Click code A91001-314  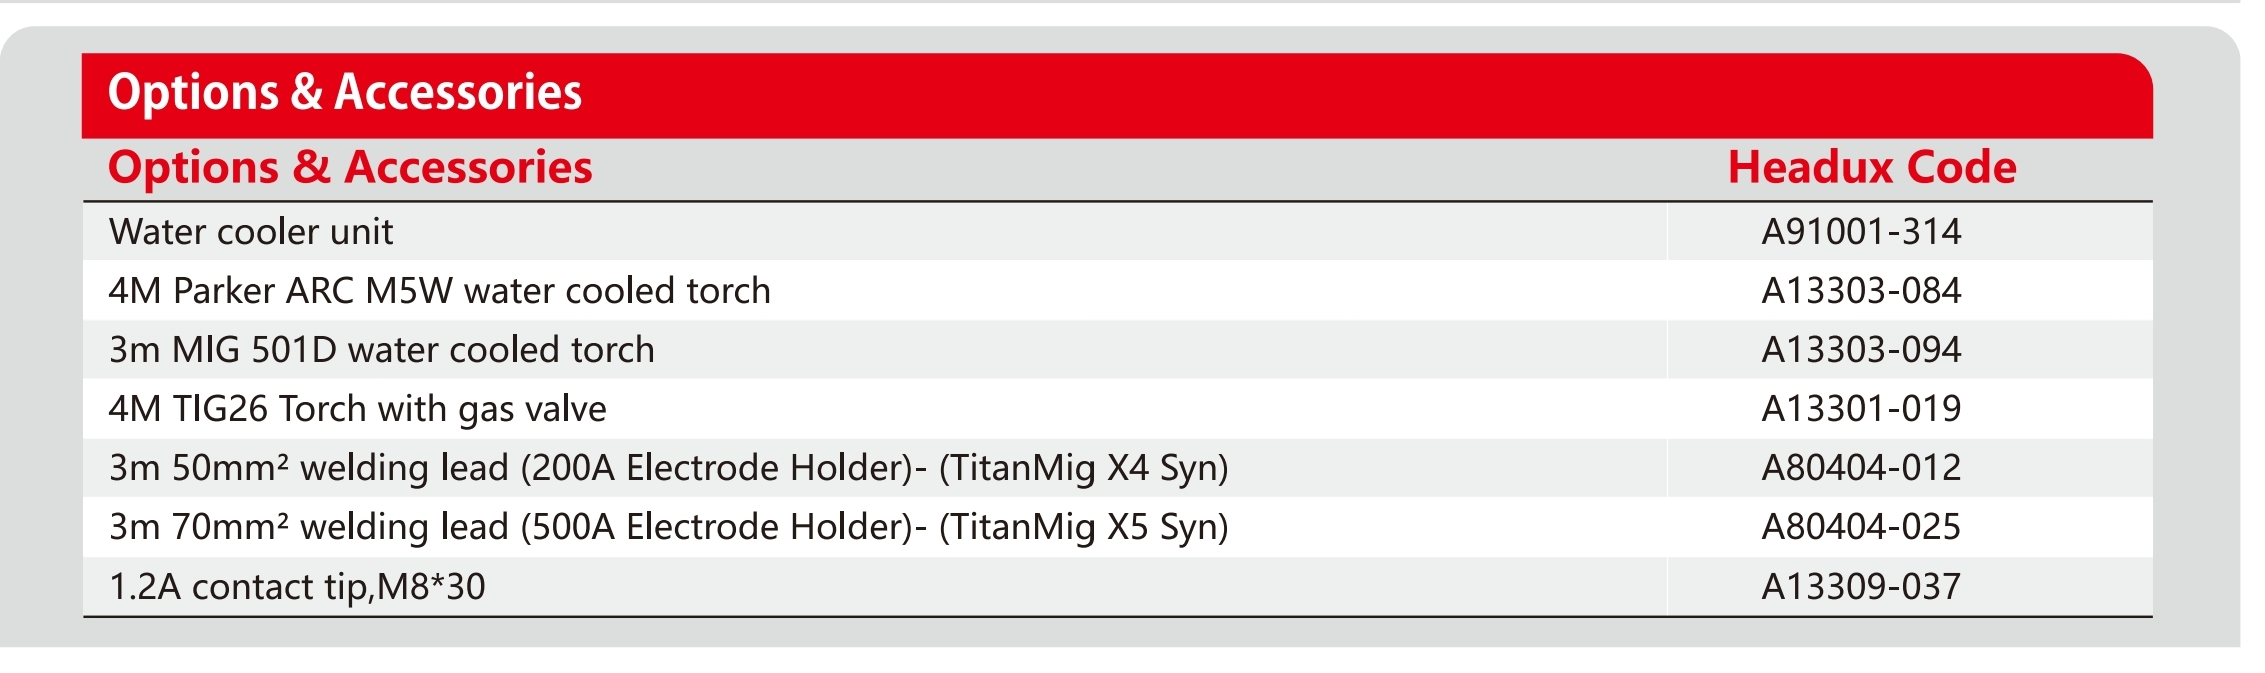point(1861,232)
